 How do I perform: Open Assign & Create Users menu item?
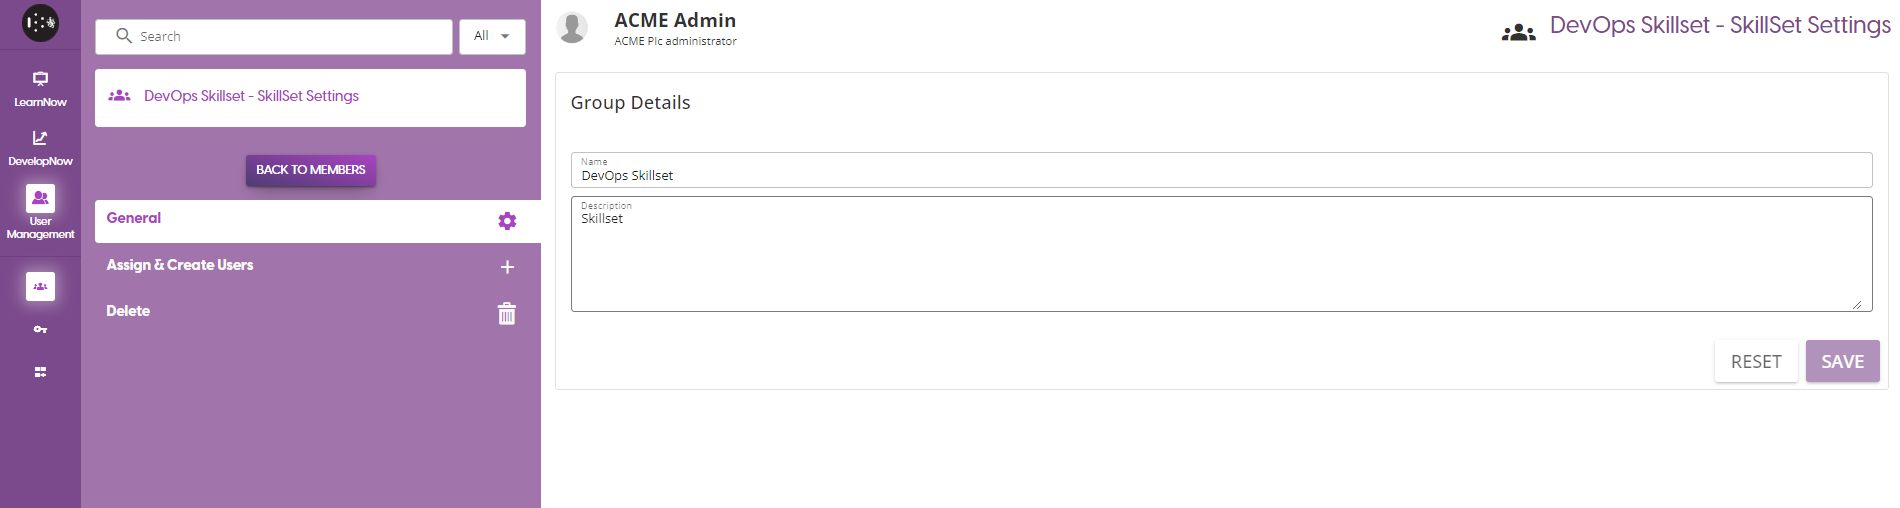pos(180,265)
